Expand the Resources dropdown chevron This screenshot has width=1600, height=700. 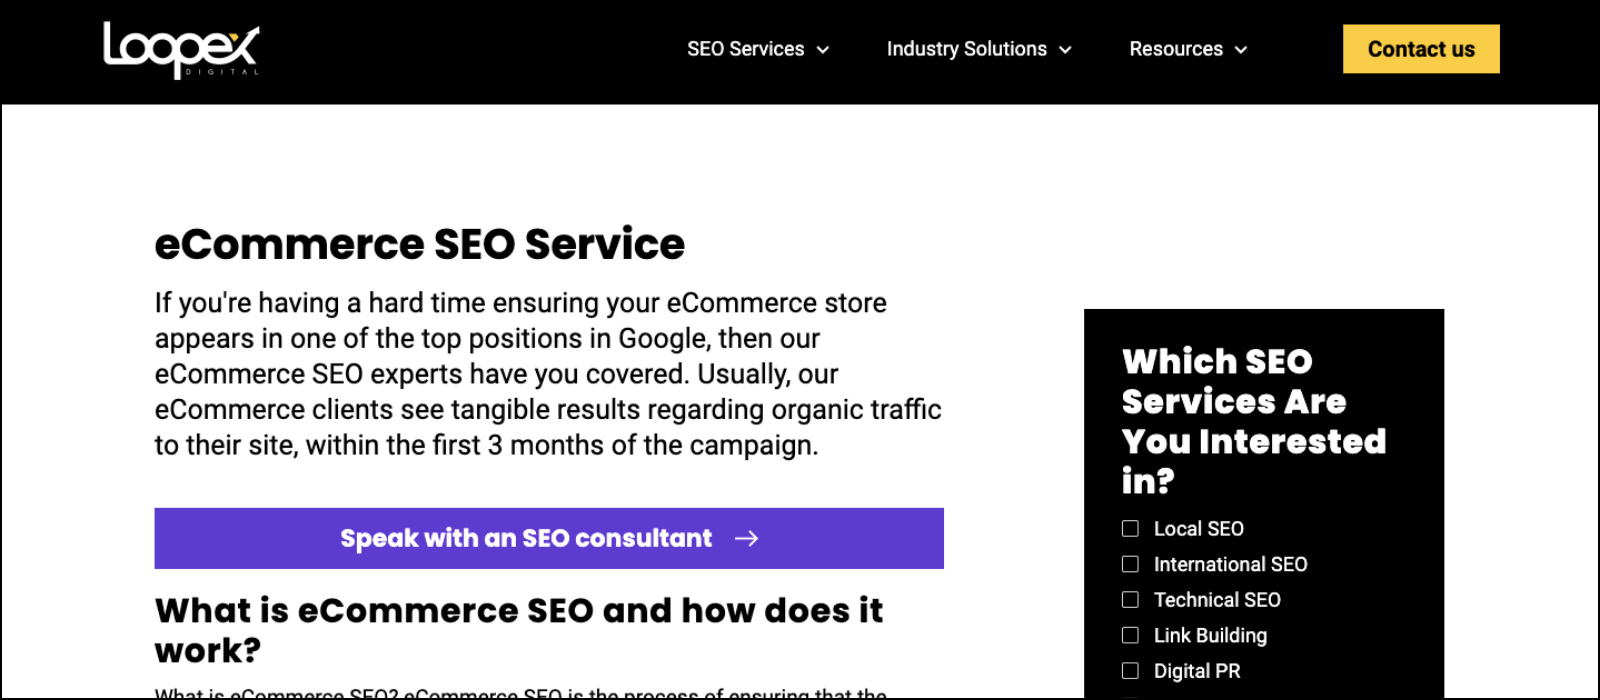1240,49
